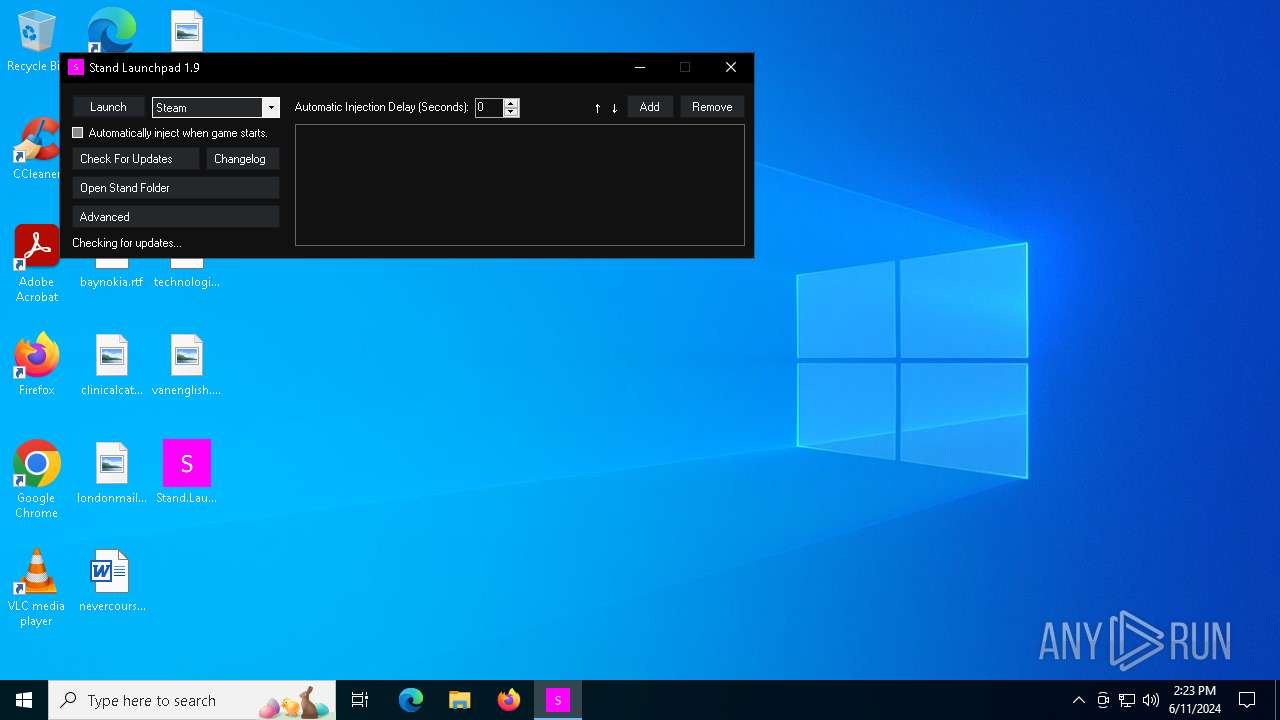Click Open Stand Folder
Image resolution: width=1280 pixels, height=720 pixels.
[176, 188]
